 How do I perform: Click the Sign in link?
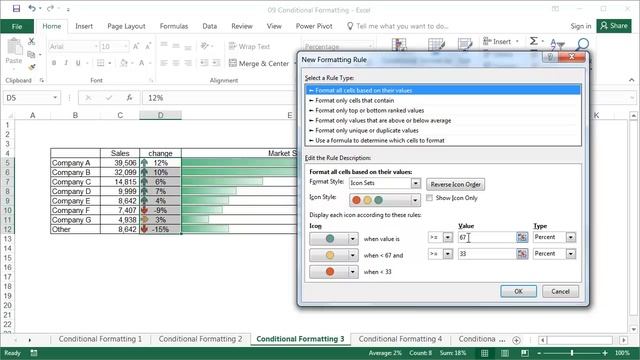tap(580, 26)
